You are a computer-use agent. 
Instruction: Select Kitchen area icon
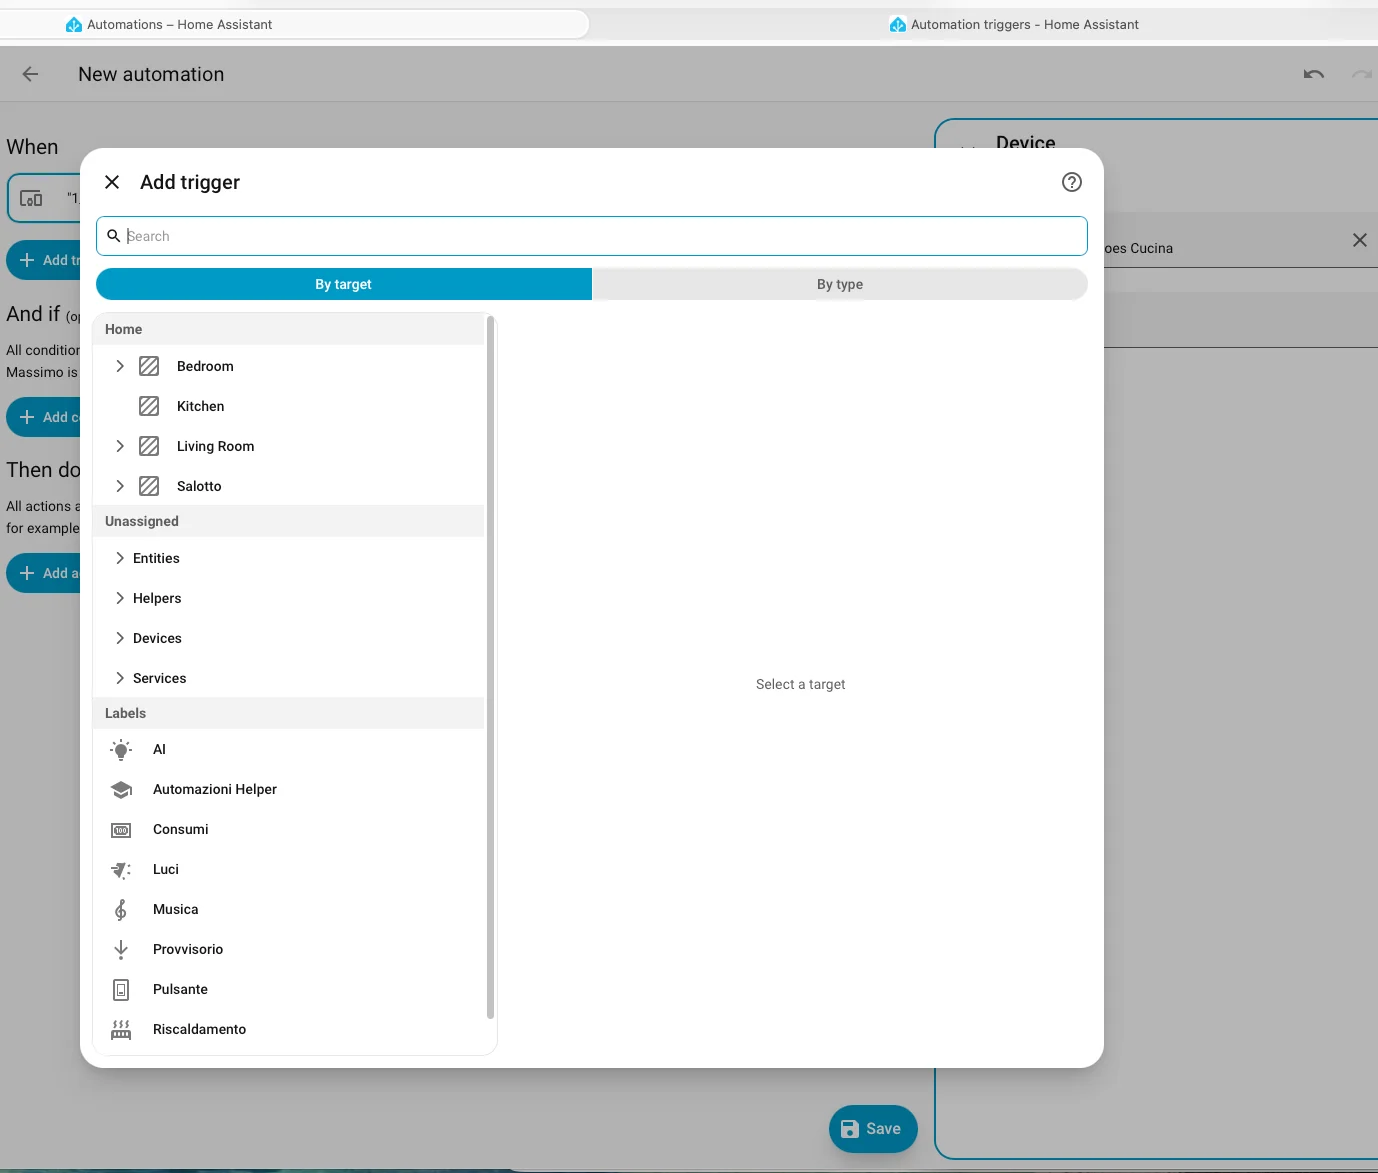[149, 406]
